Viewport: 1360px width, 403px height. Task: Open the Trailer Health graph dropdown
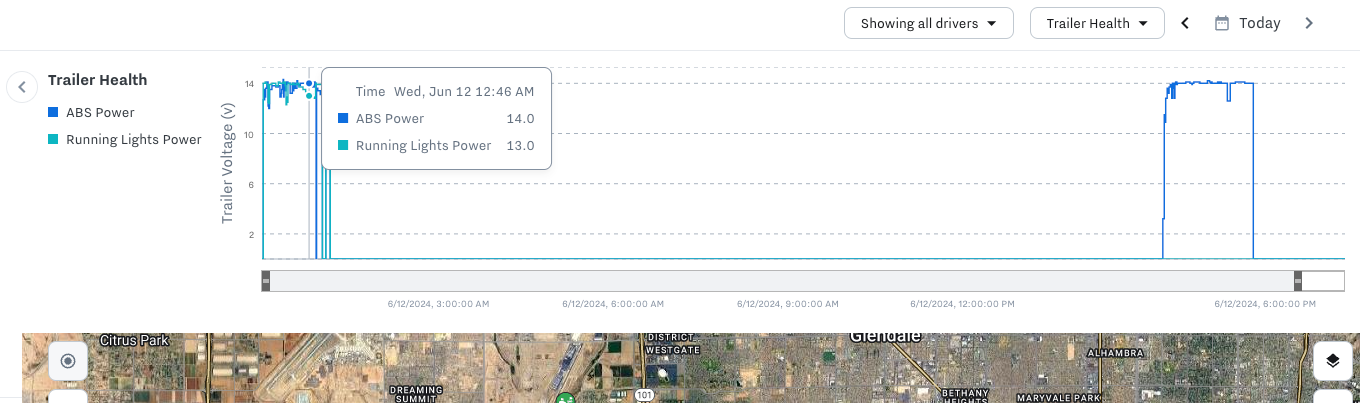pos(1096,23)
